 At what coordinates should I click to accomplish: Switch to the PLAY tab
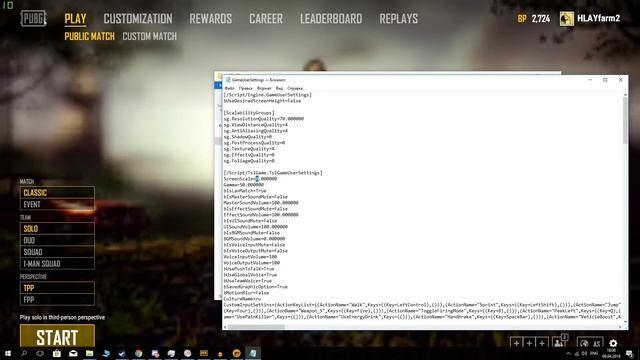click(76, 19)
